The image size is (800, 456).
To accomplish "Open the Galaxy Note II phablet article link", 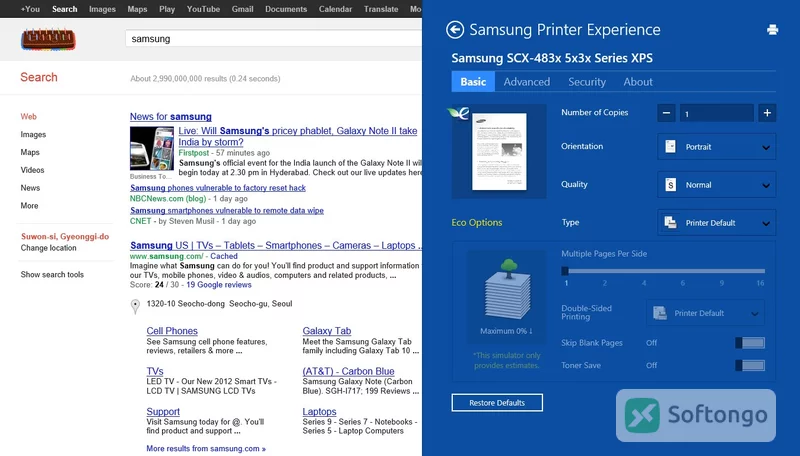I will click(297, 136).
